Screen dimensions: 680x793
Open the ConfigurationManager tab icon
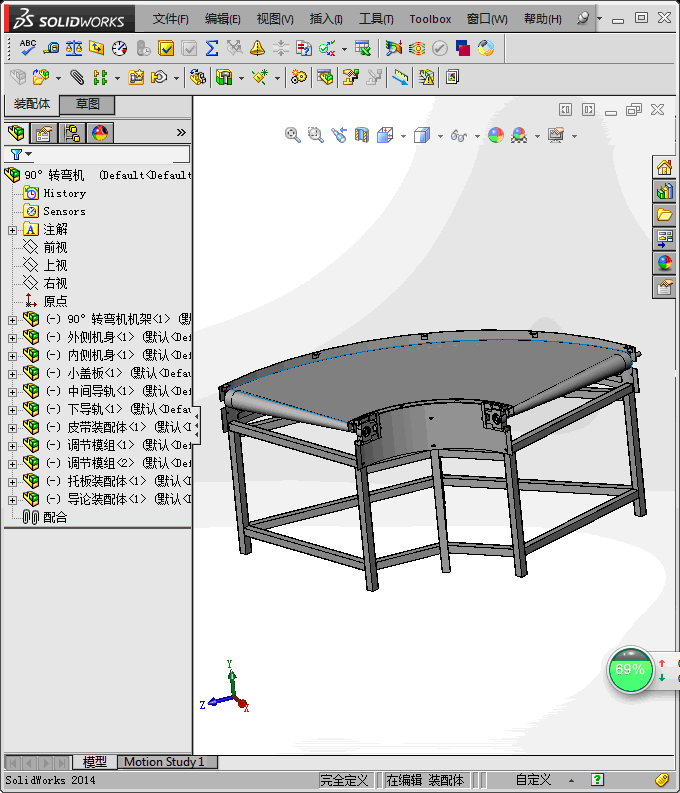click(72, 133)
